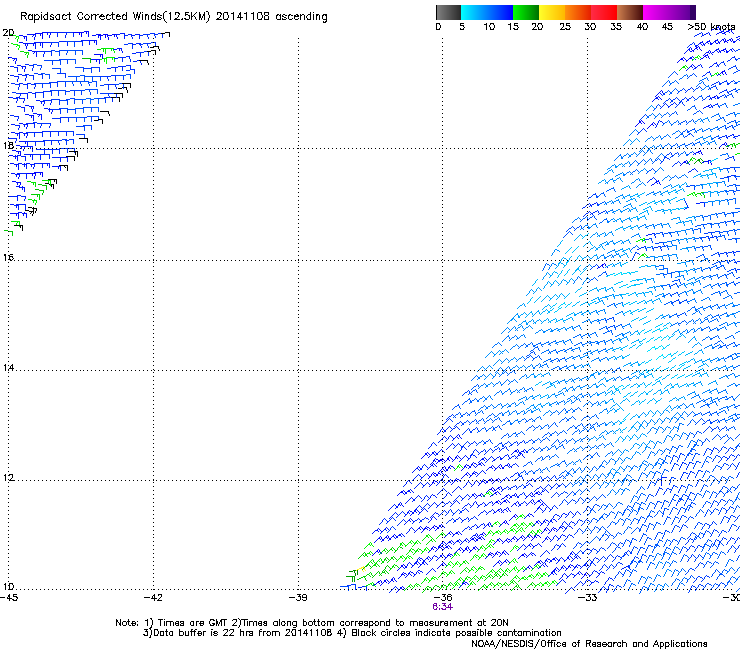Click the '45' label under the color bar
Image resolution: width=740 pixels, height=650 pixels.
[x=667, y=27]
